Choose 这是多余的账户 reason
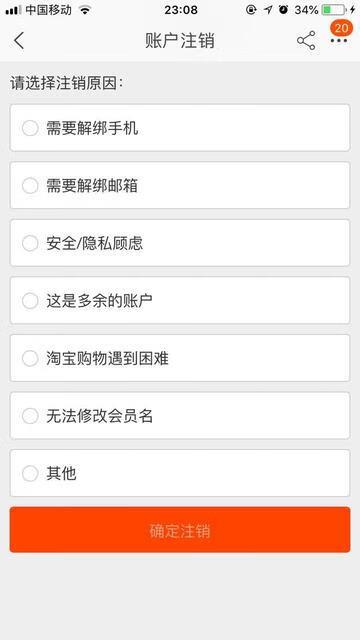360x640 pixels. (180, 301)
